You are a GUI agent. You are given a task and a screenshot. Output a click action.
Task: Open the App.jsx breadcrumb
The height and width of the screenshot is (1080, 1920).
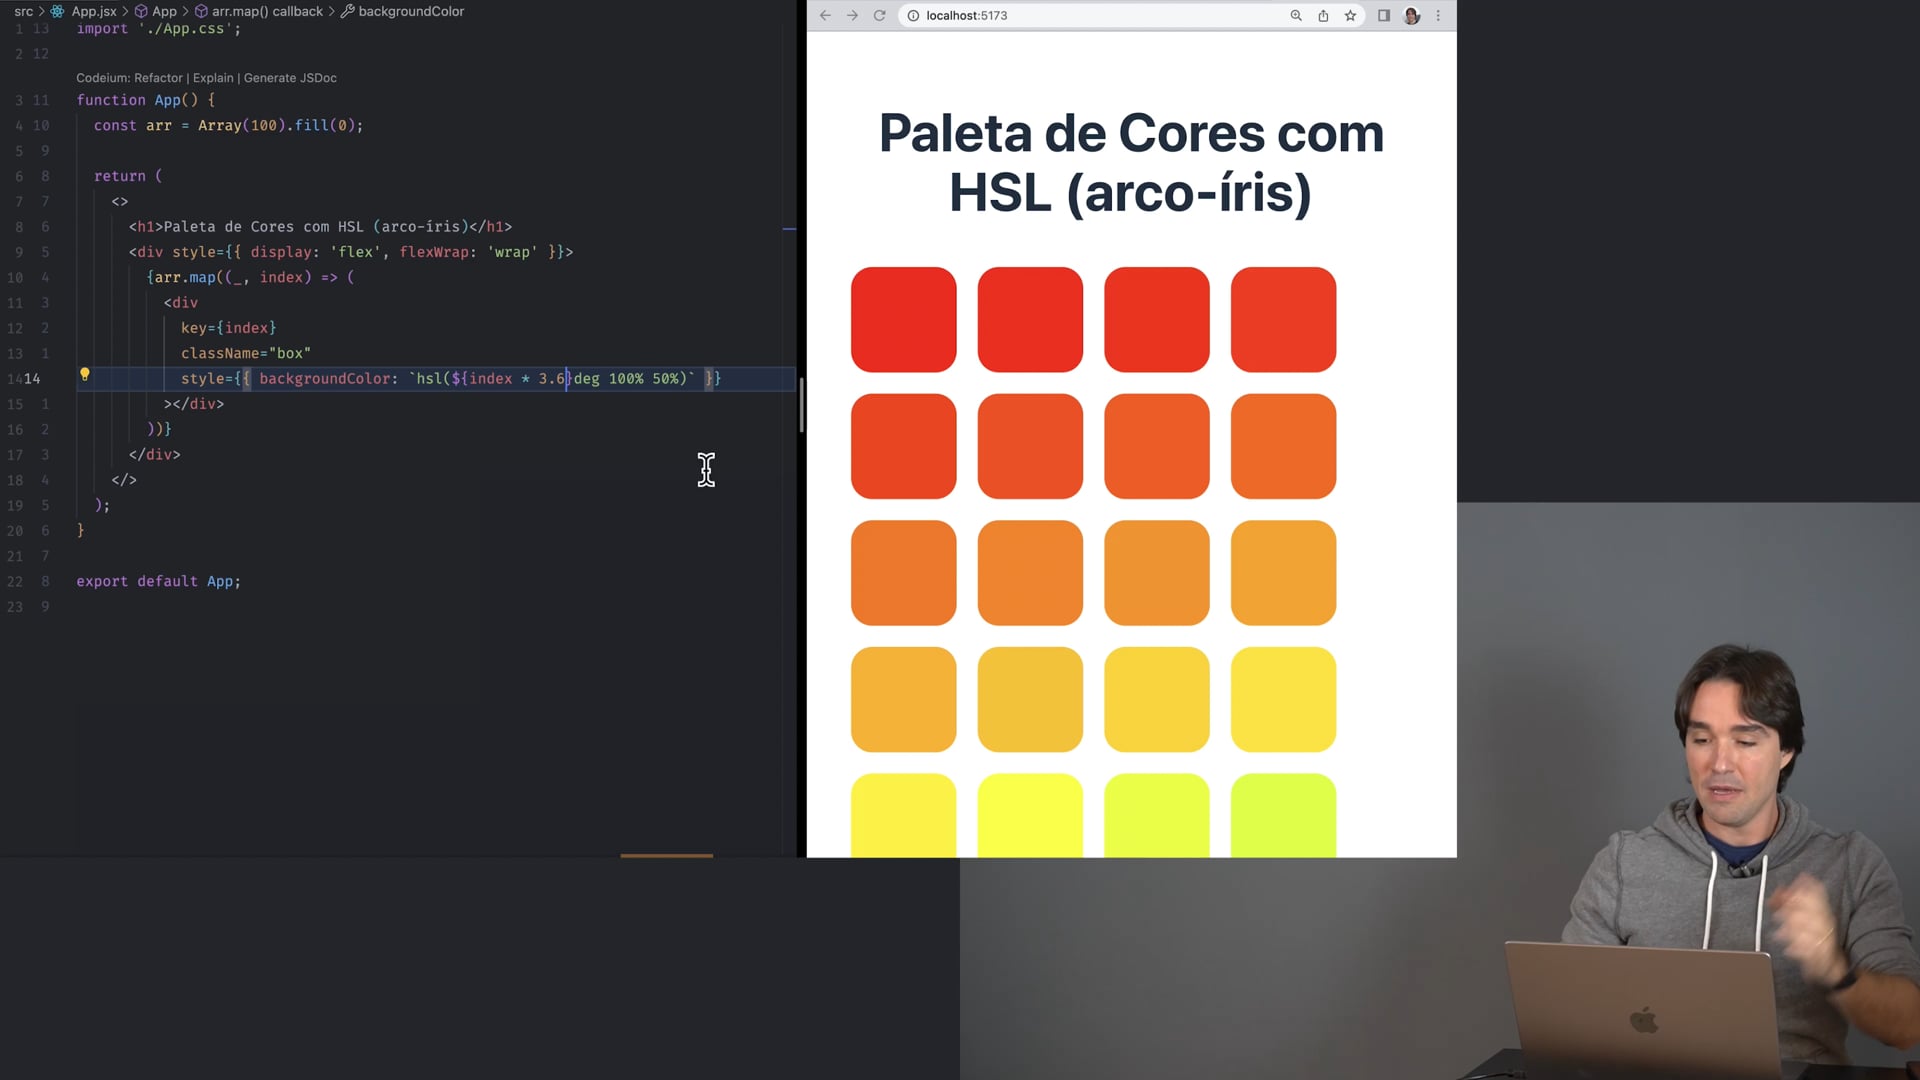(x=85, y=11)
